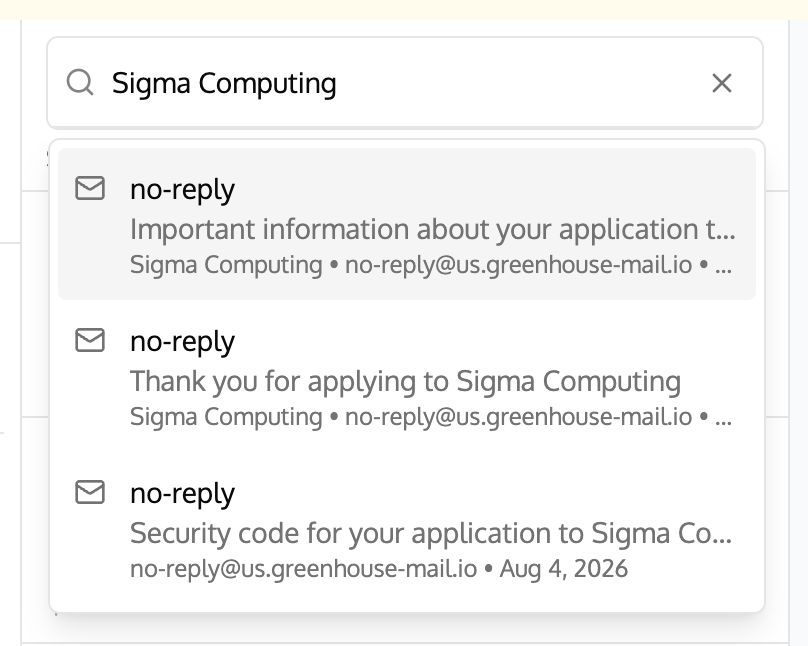Screen dimensions: 808x646
Task: Click the Aug 4, 2026 date text
Action: pyautogui.click(x=564, y=569)
